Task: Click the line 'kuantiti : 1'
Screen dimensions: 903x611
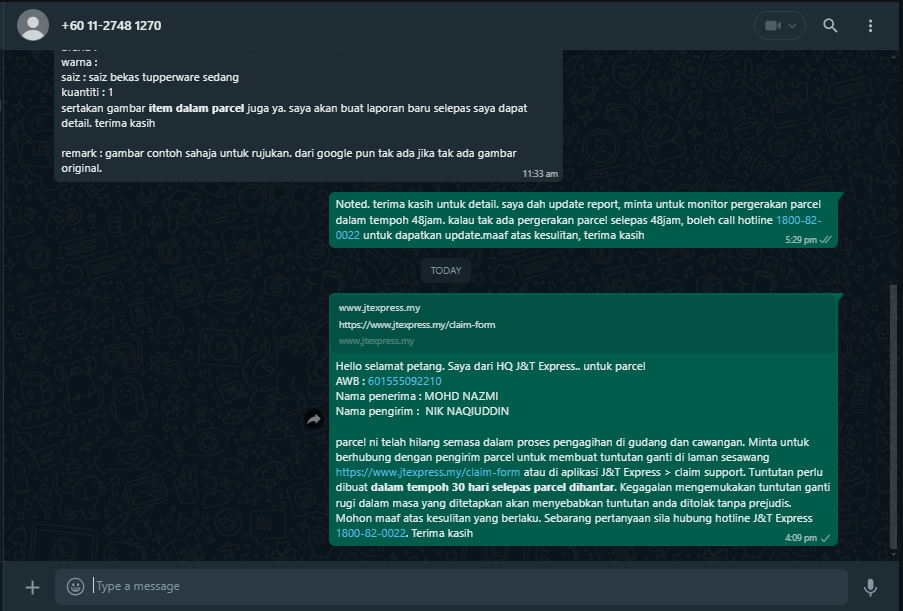Action: click(87, 92)
